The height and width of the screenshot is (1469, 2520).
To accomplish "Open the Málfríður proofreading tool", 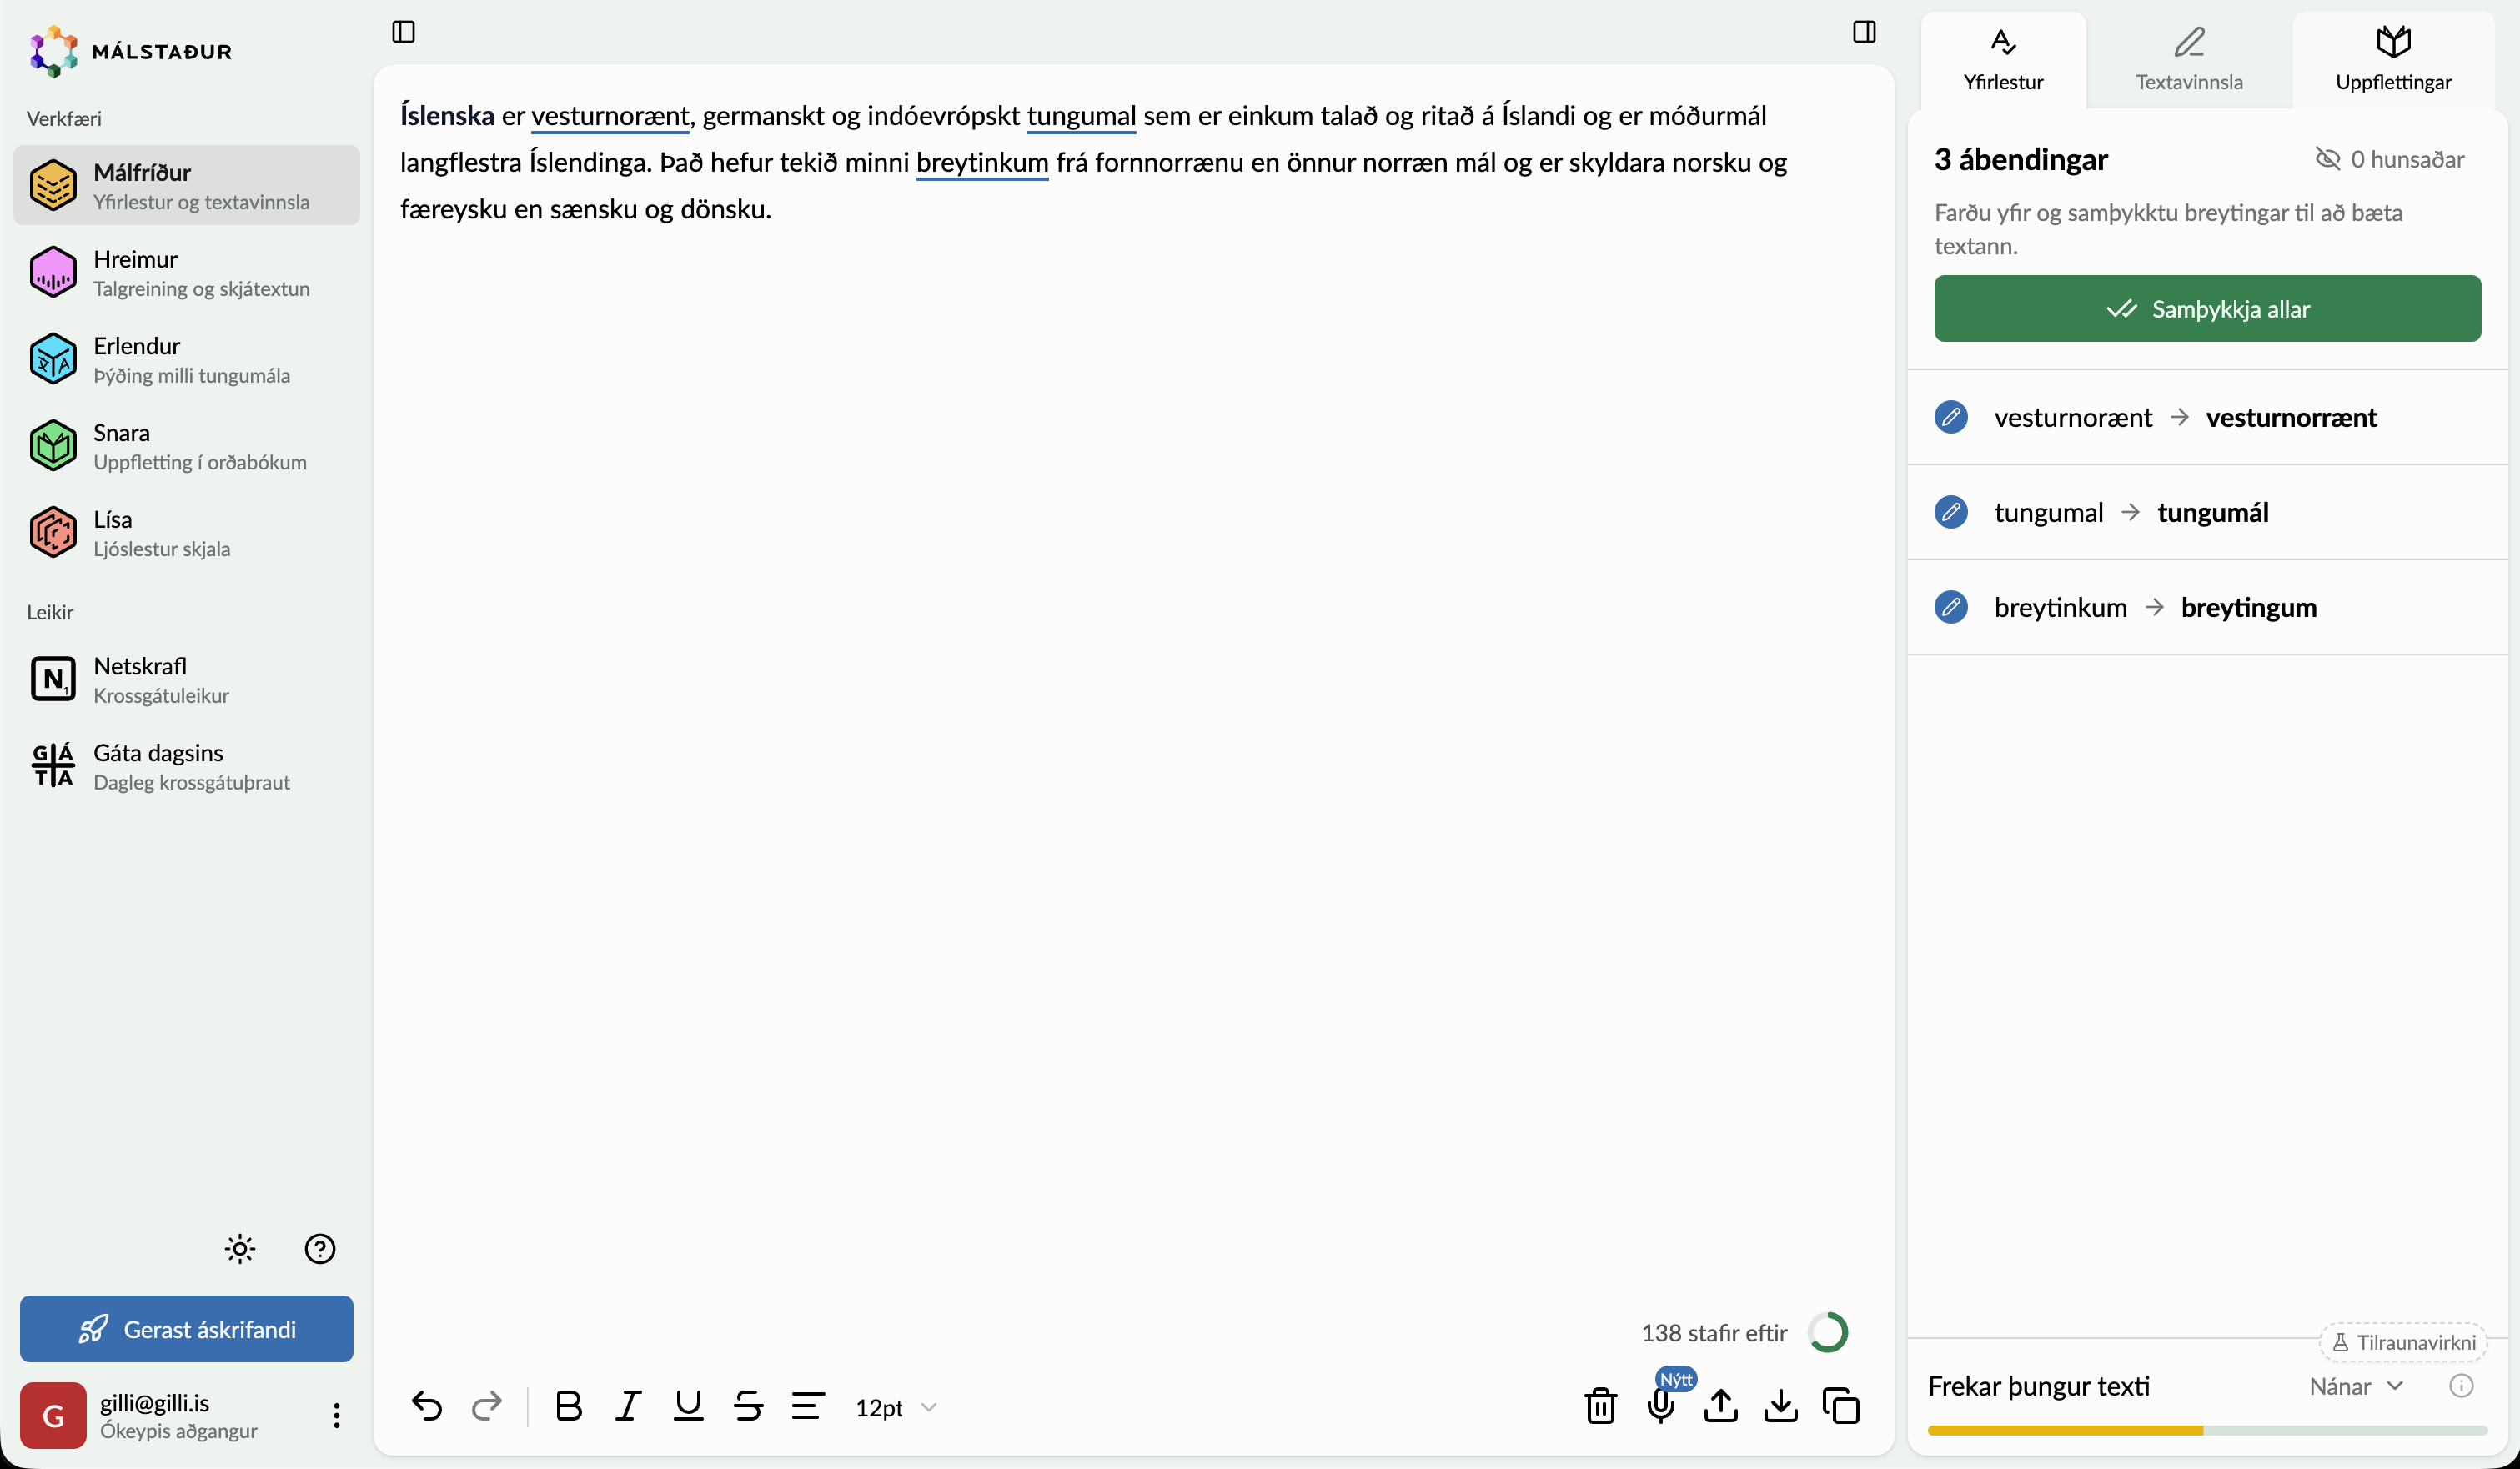I will pyautogui.click(x=186, y=186).
